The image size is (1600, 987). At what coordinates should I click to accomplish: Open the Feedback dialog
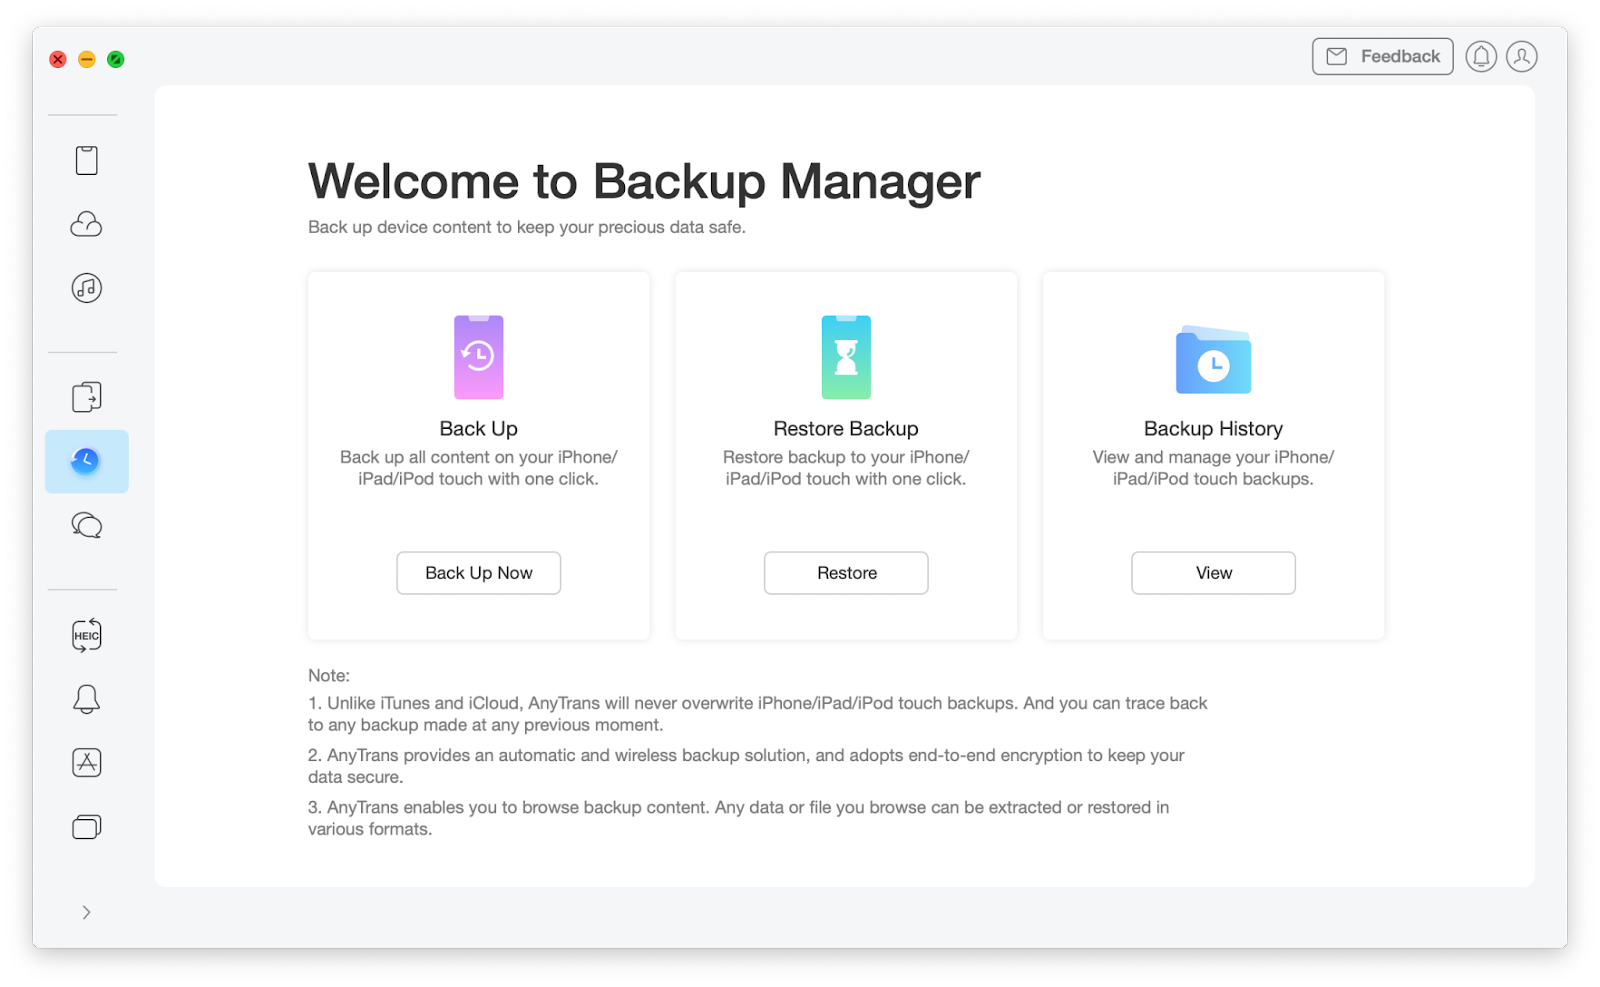click(1382, 56)
